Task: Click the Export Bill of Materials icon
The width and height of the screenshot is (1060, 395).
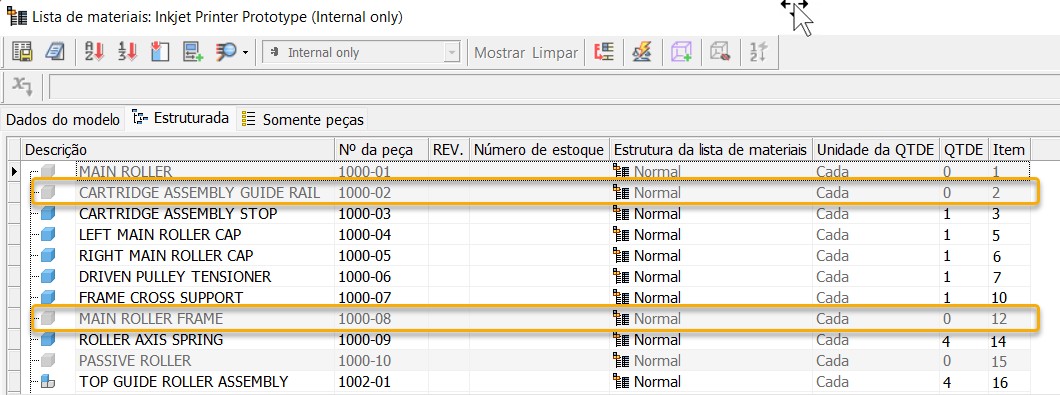Action: tap(22, 52)
